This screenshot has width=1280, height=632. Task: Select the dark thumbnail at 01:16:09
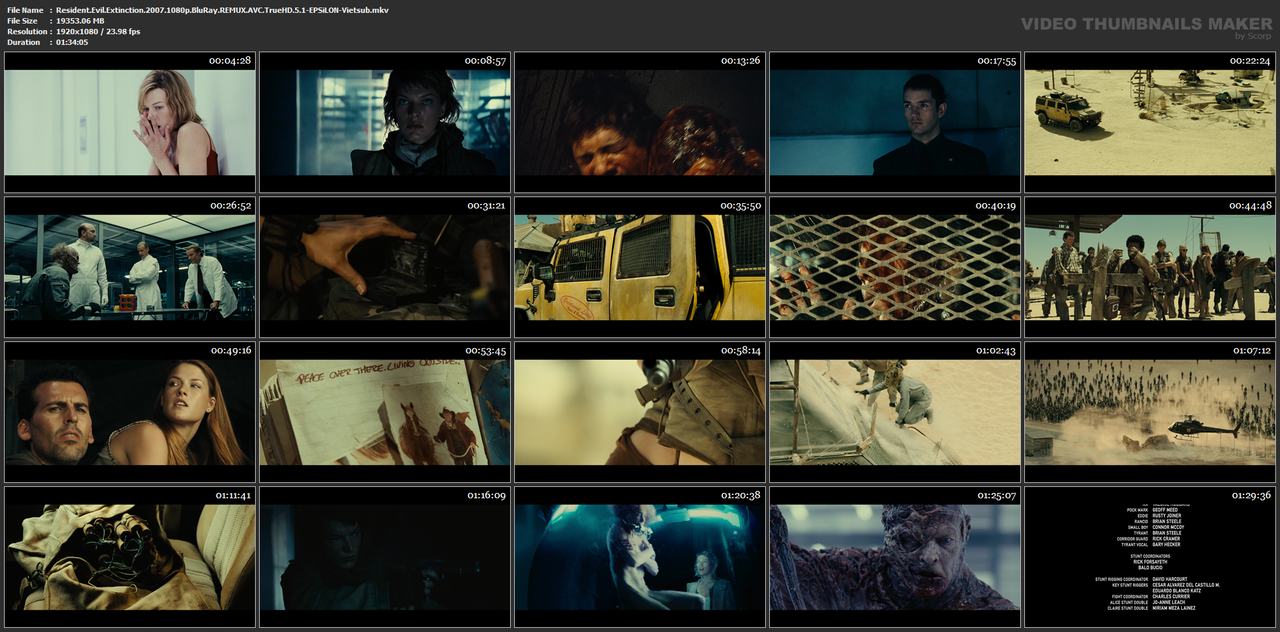(x=385, y=557)
